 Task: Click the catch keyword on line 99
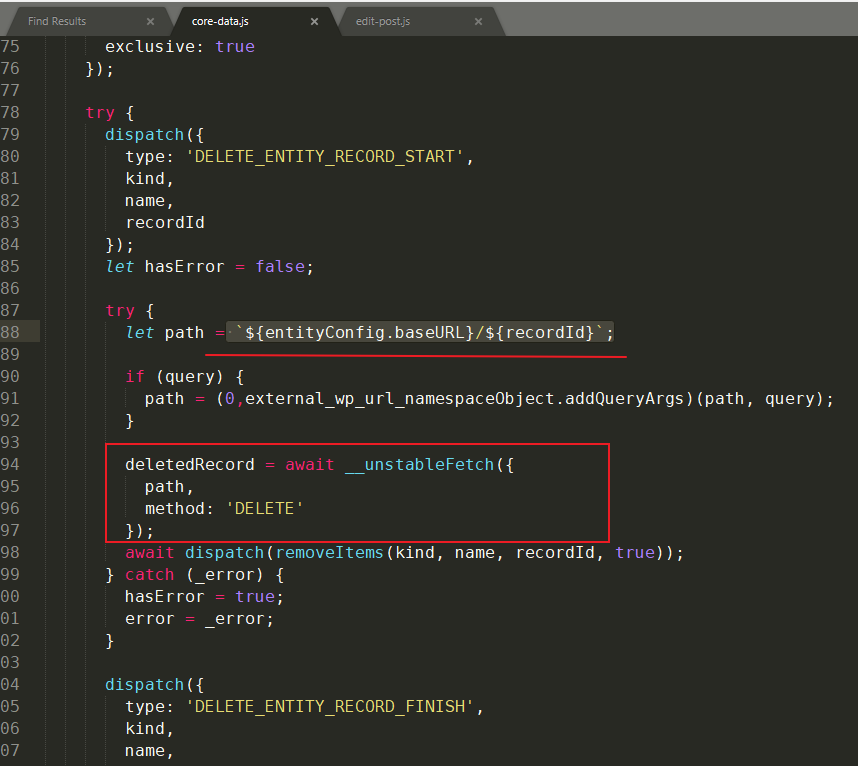coord(149,574)
